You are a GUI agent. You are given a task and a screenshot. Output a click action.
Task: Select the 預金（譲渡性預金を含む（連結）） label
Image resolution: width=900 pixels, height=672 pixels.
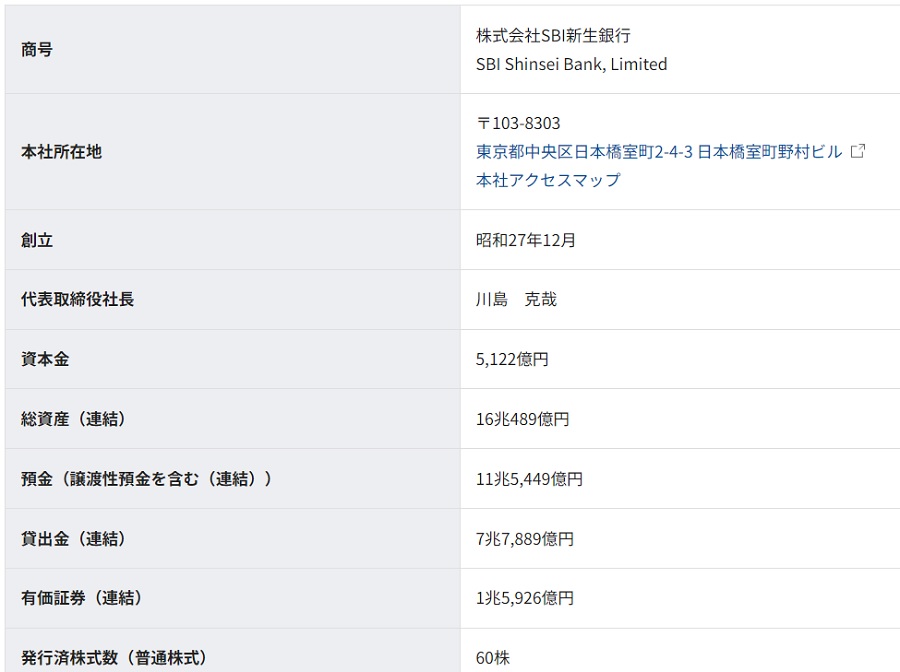pos(146,479)
